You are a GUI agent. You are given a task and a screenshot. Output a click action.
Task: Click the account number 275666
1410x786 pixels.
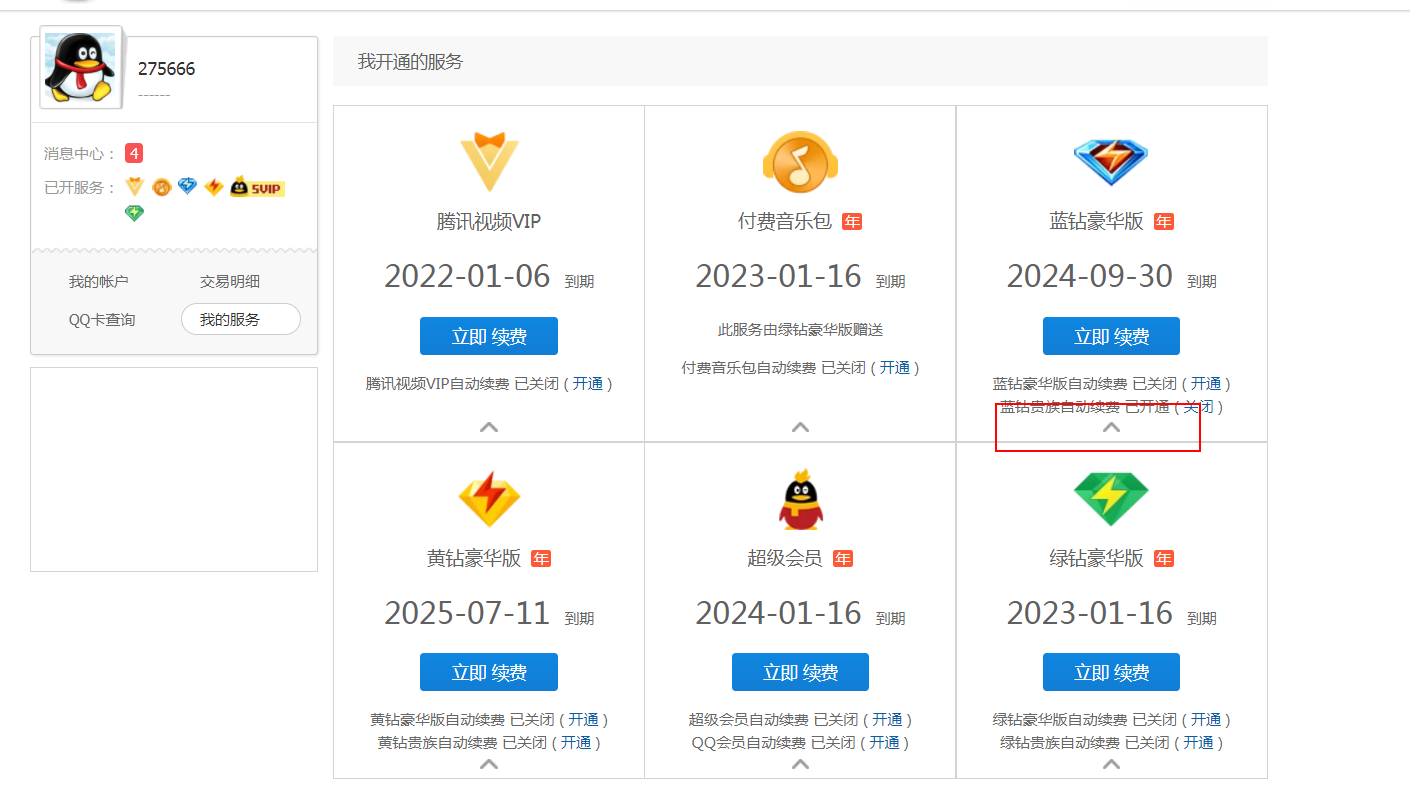[167, 69]
